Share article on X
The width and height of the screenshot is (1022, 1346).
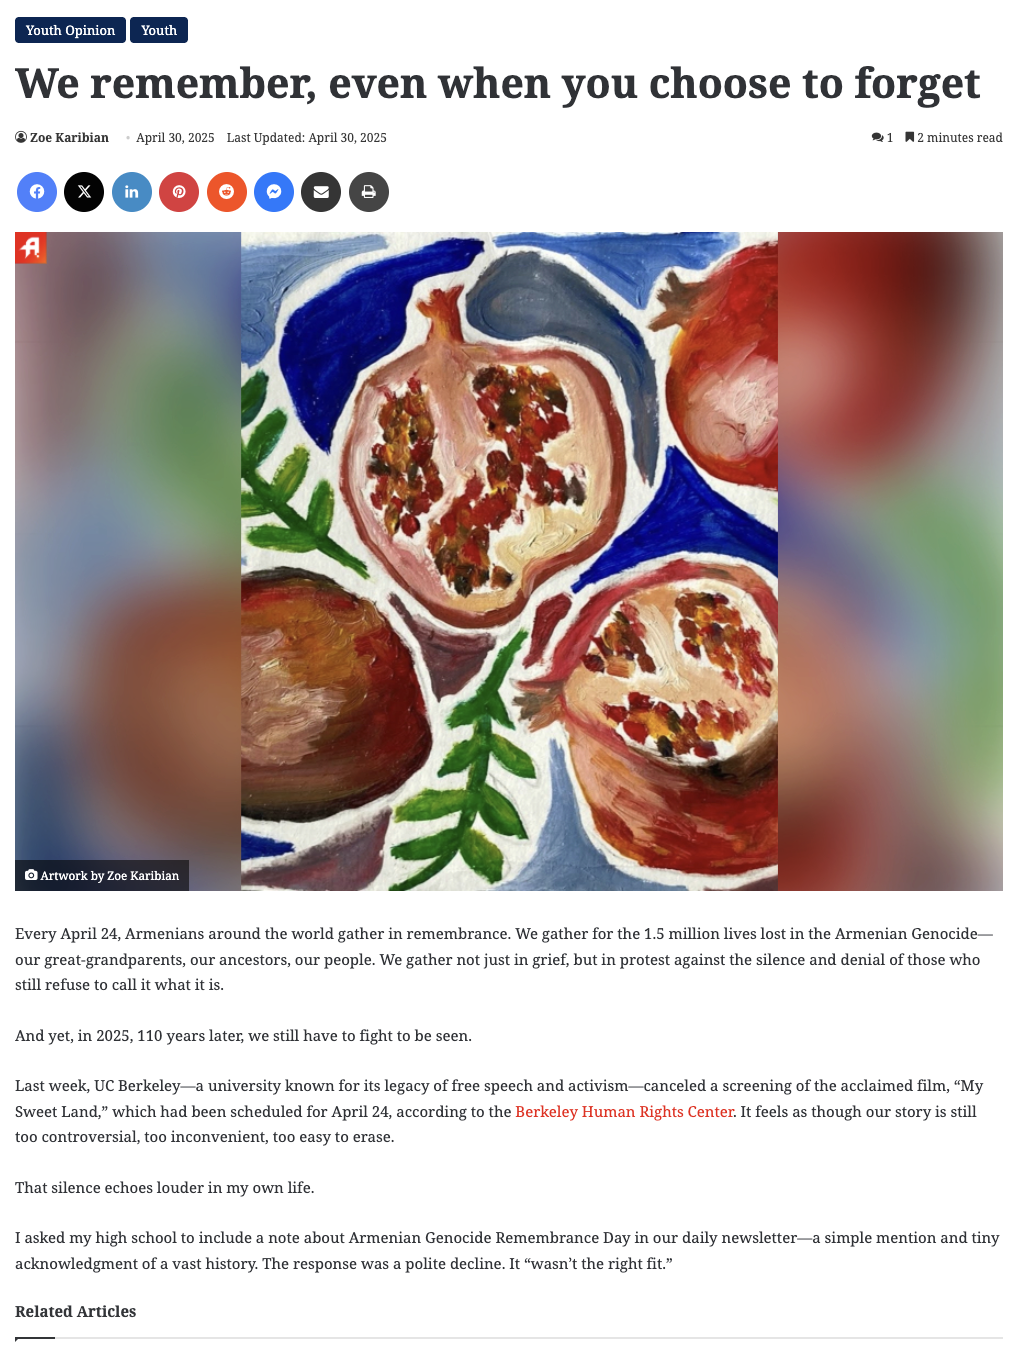tap(84, 192)
